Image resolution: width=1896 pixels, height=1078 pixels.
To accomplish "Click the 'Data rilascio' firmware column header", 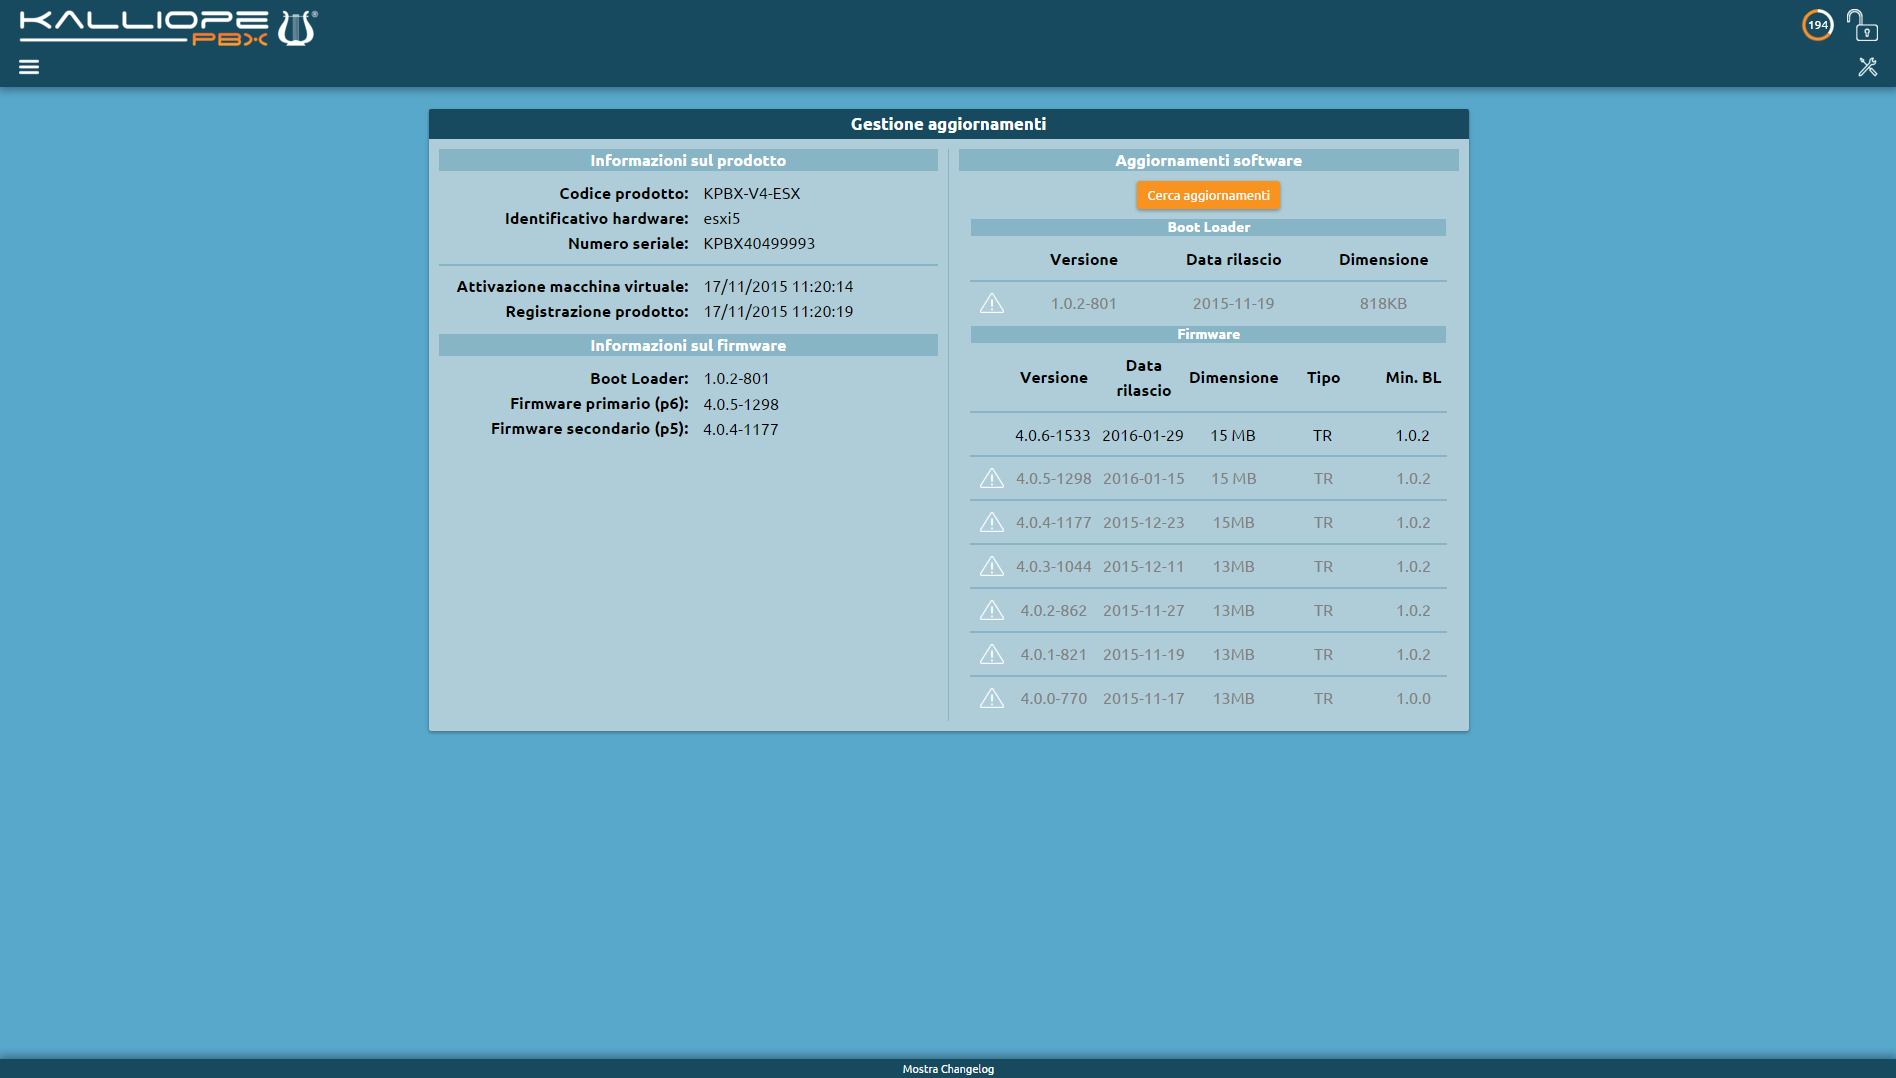I will tap(1144, 377).
